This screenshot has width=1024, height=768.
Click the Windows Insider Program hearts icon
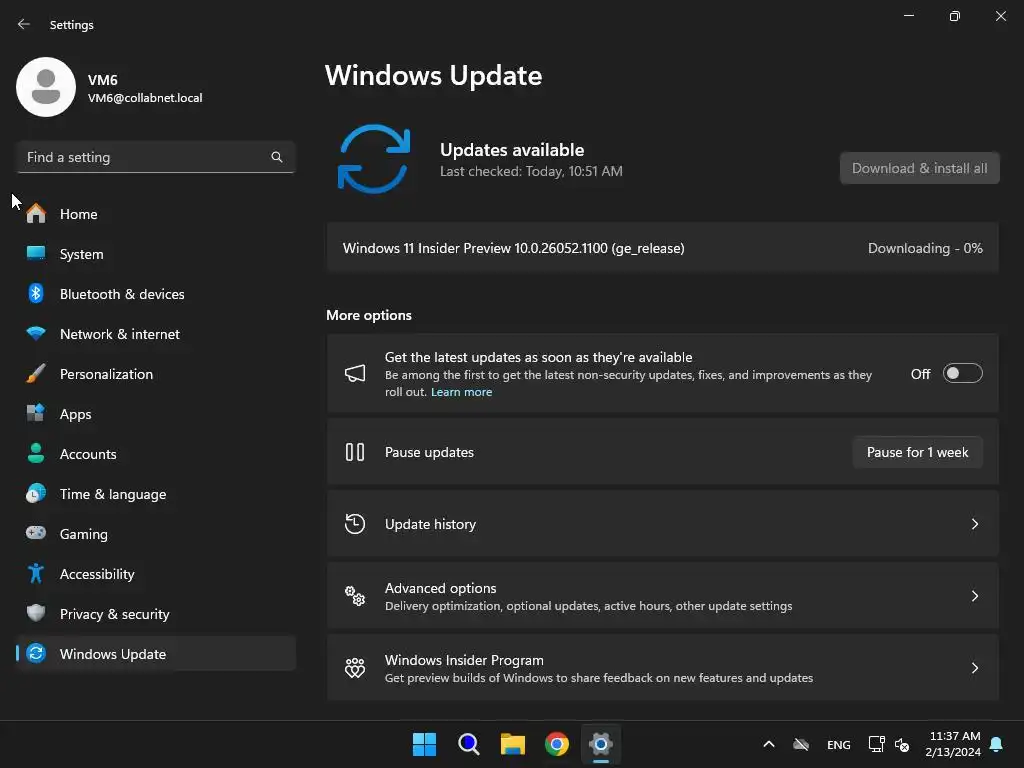[x=355, y=667]
